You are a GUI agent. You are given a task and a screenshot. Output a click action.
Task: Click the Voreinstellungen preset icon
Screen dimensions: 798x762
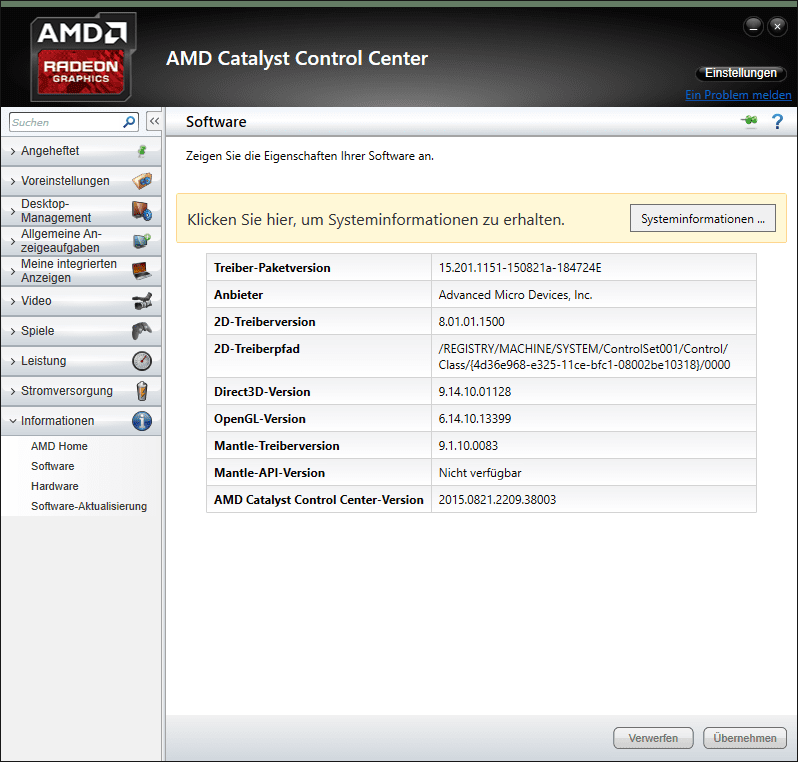pyautogui.click(x=142, y=181)
